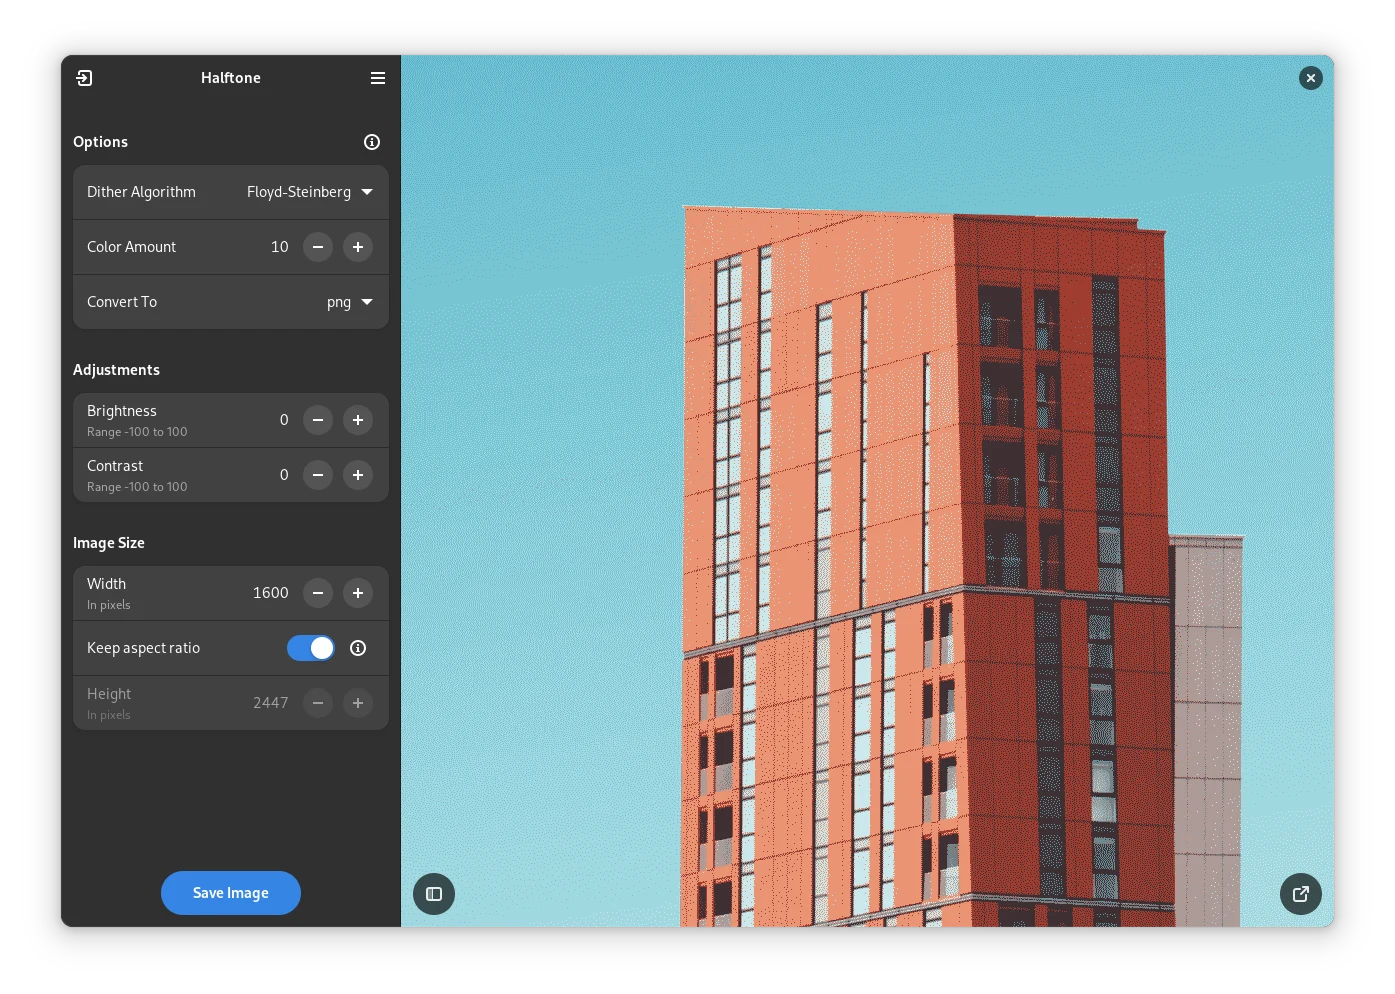Expand the Dither Algorithm dropdown

tap(310, 192)
